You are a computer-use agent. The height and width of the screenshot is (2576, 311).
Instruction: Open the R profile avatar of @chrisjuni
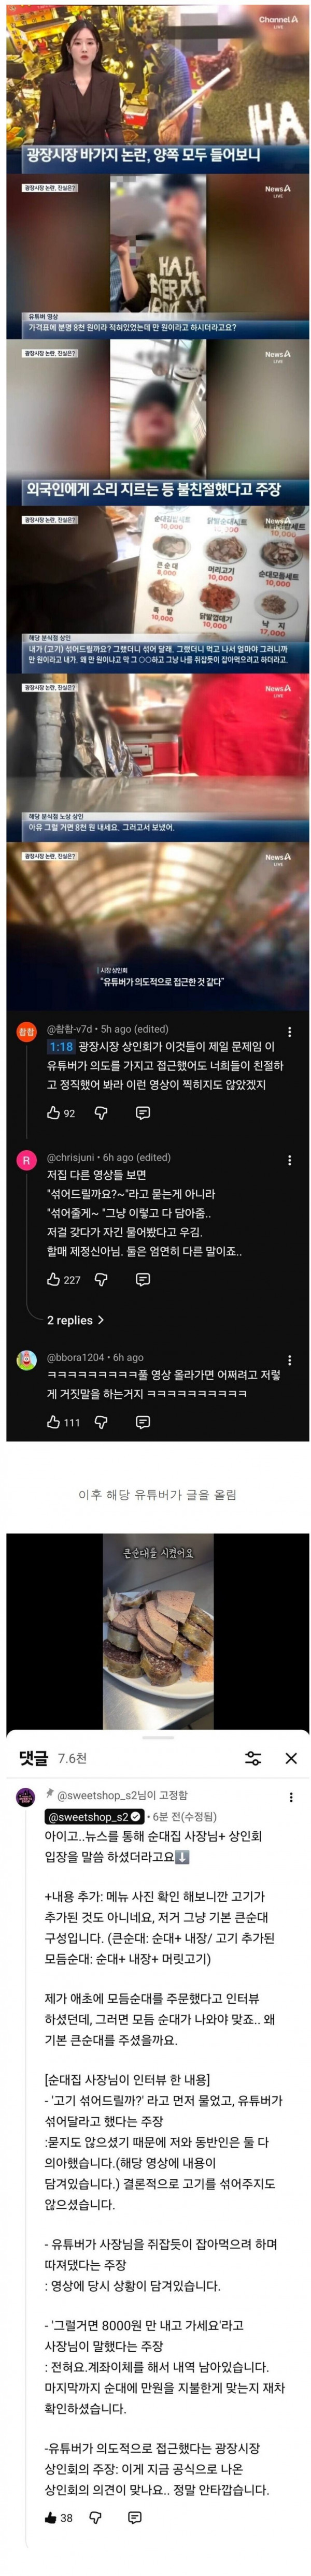26,1160
